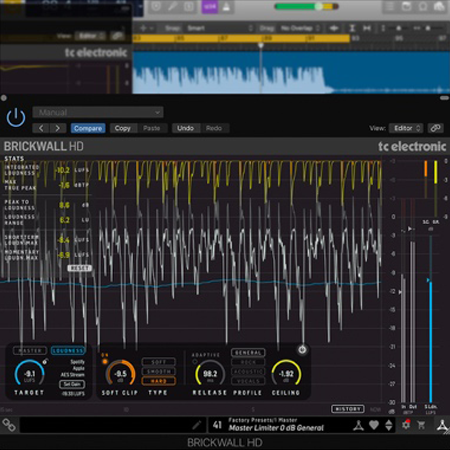The image size is (450, 450).
Task: Go to previous preset with left arrow
Action: pos(41,128)
